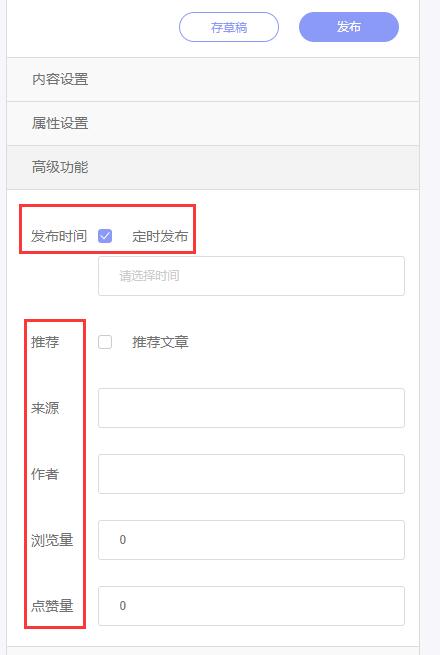The height and width of the screenshot is (655, 440).
Task: Click the 存草稿 save draft button
Action: coord(229,27)
